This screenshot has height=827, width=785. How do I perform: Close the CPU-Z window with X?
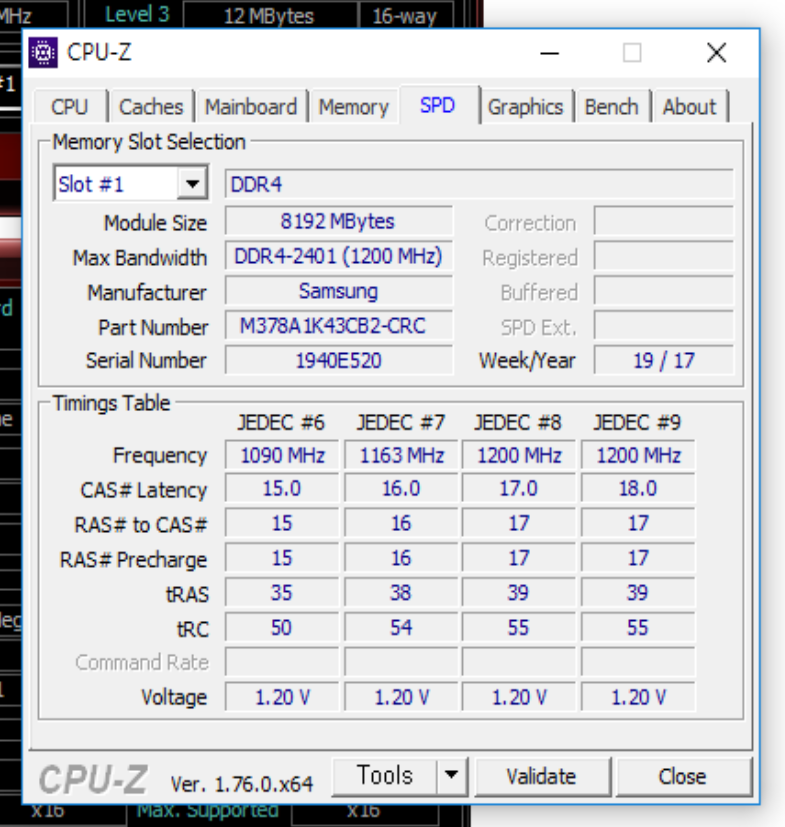click(716, 53)
